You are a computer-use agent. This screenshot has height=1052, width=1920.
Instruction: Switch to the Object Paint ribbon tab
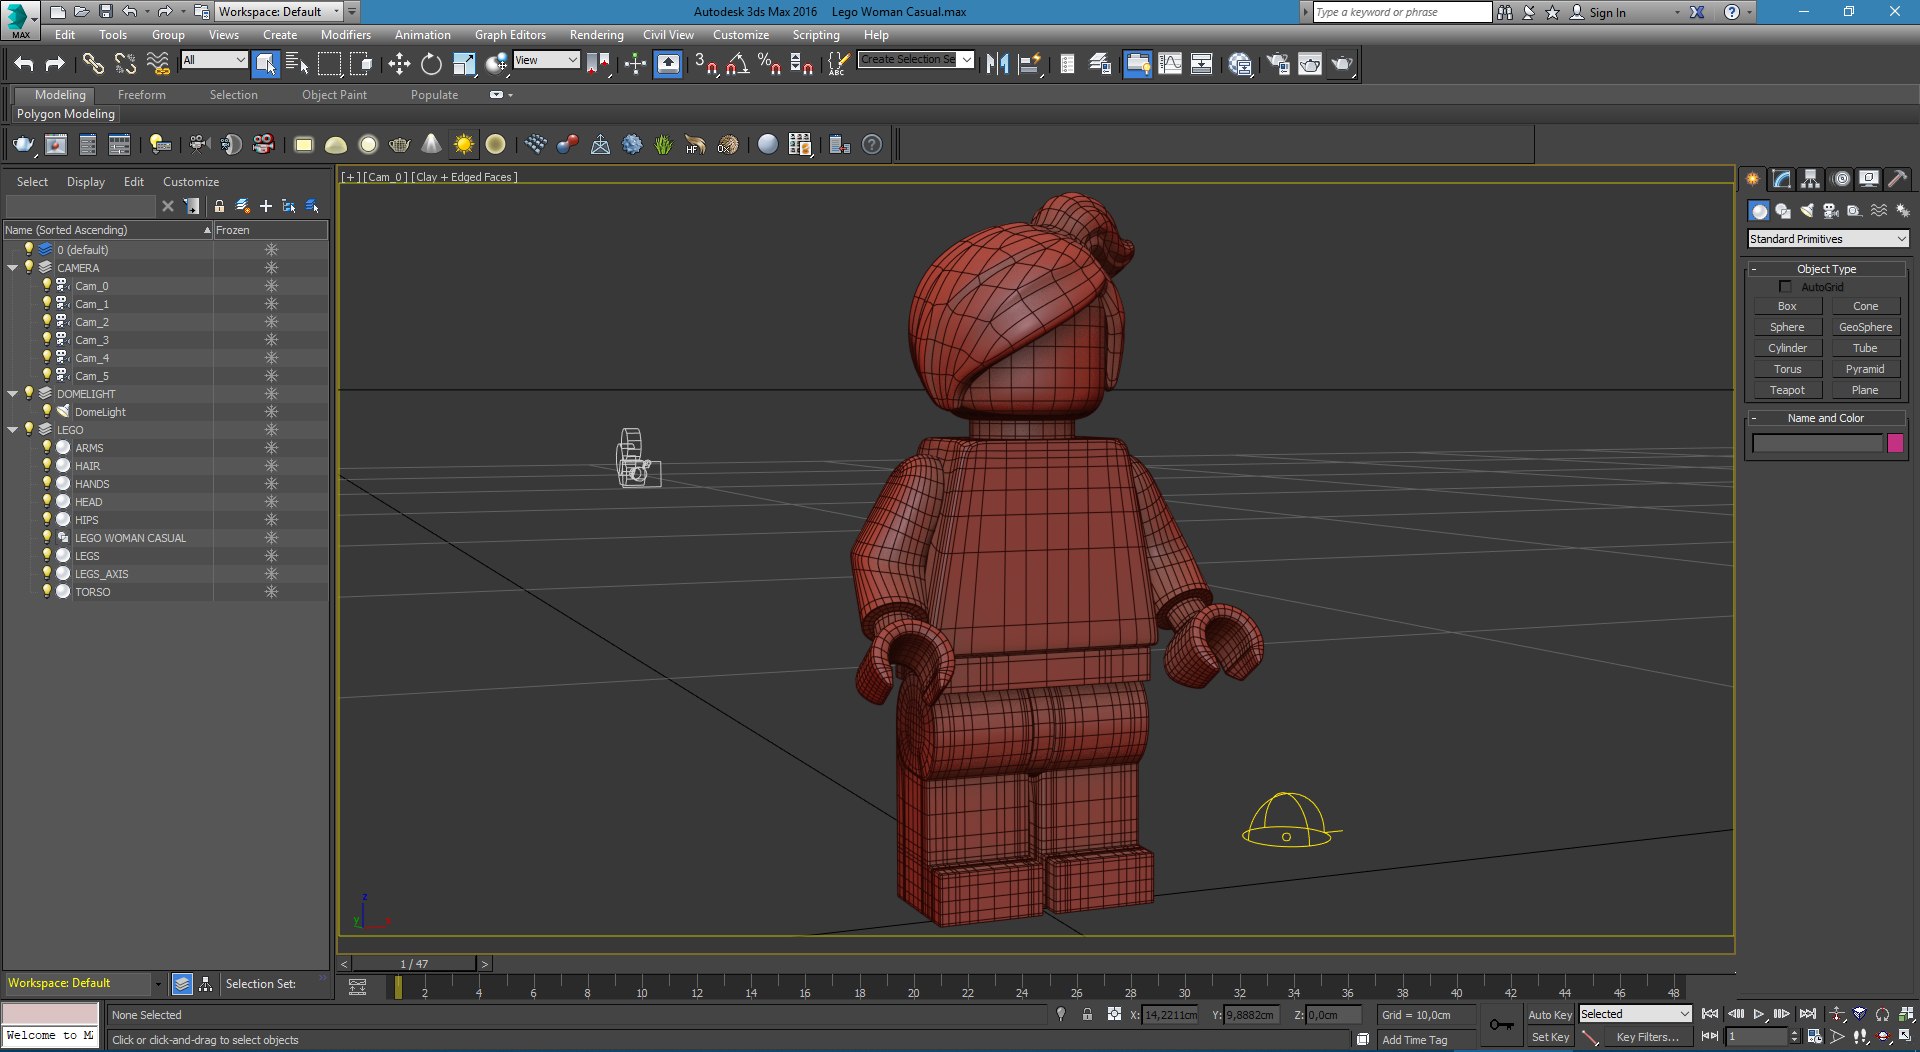click(334, 95)
